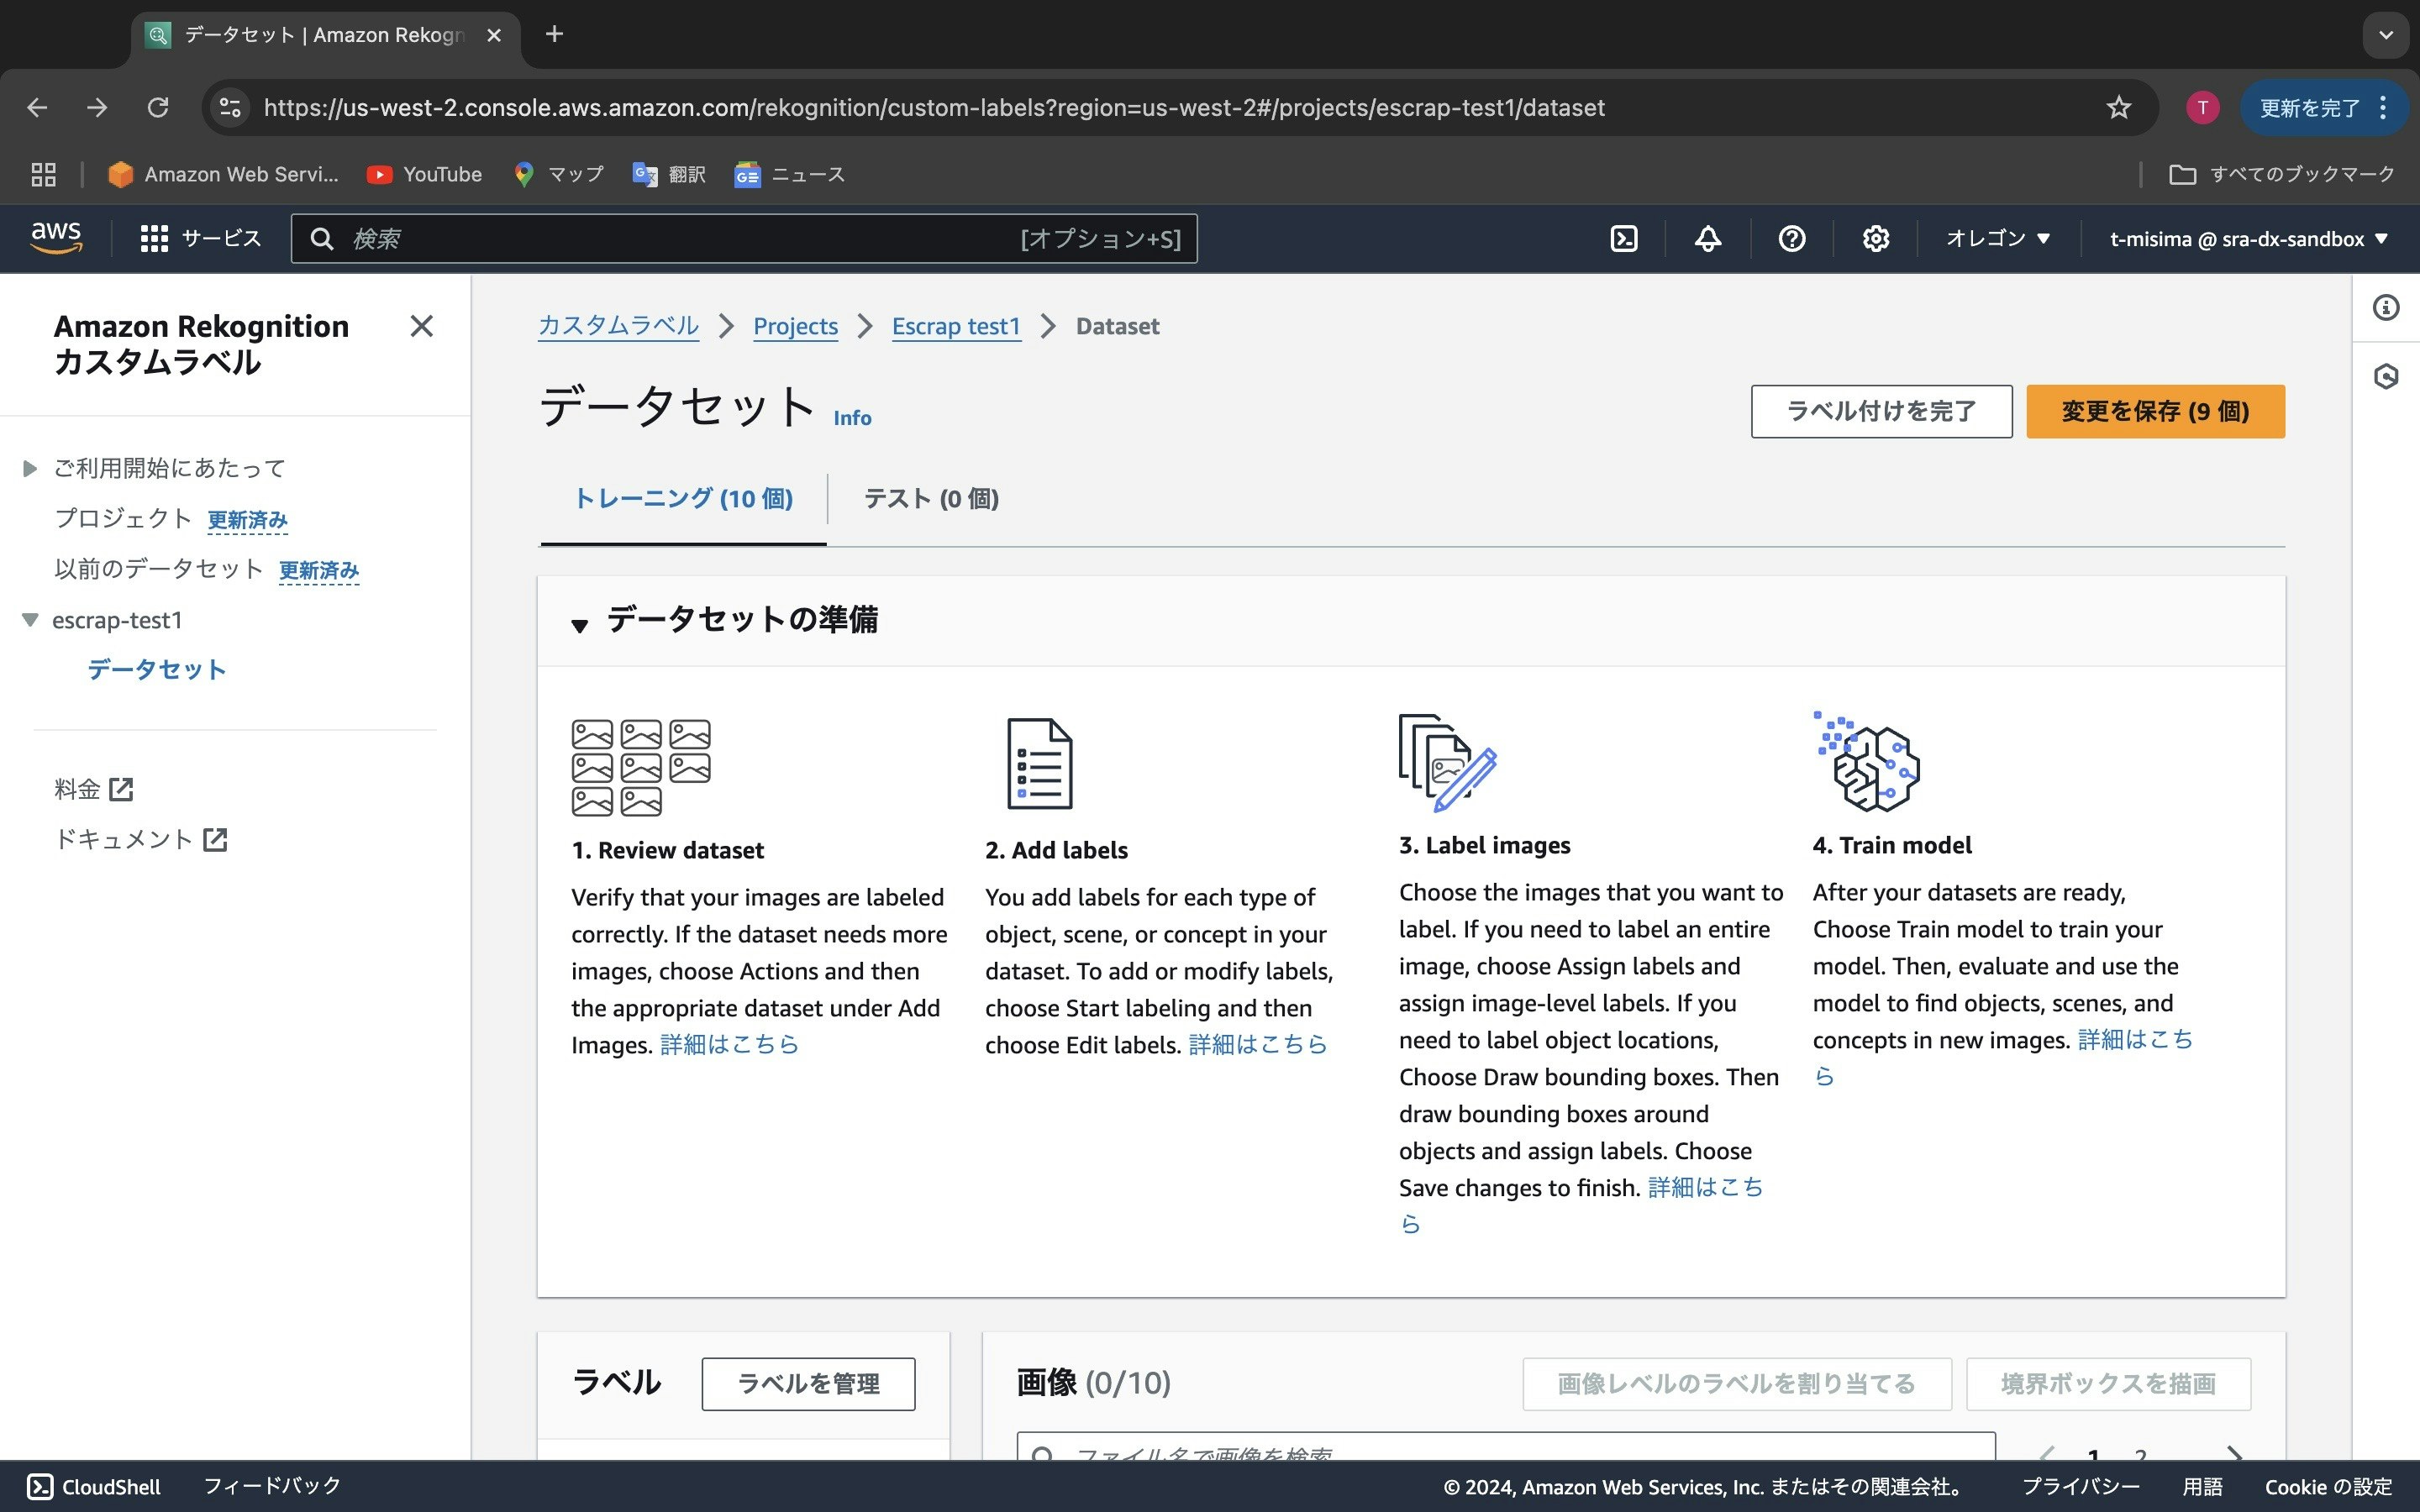Close the Rekognition side navigation panel
Screen dimensions: 2420x1512
click(421, 326)
